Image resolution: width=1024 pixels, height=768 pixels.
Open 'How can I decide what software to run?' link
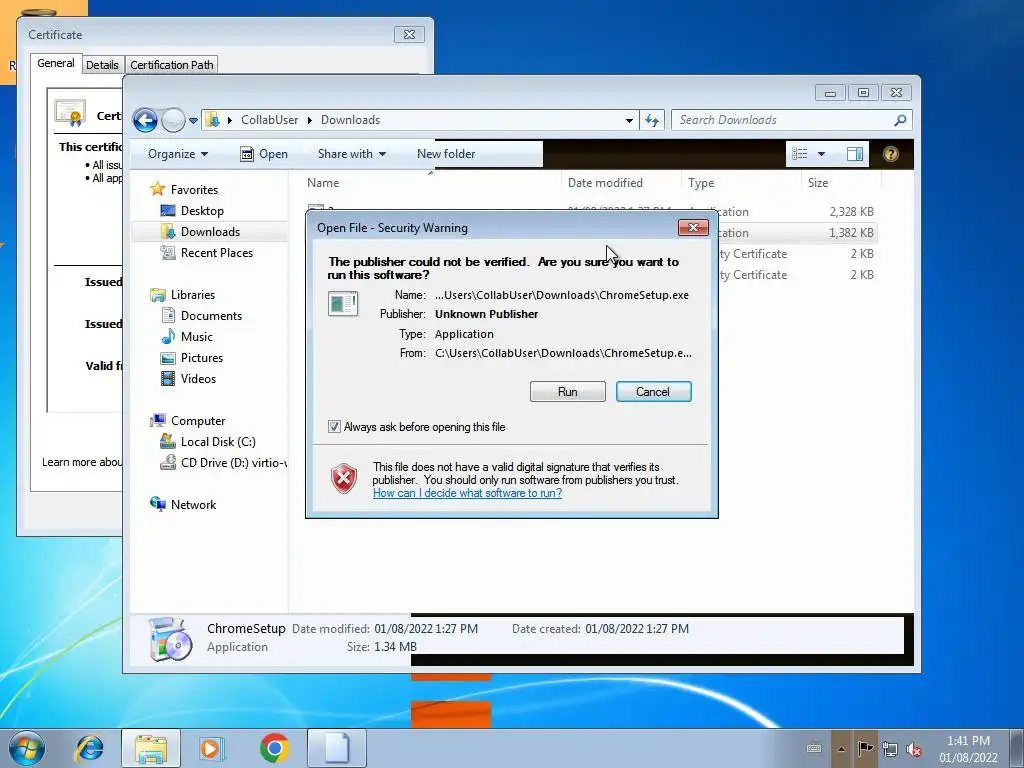pos(468,493)
